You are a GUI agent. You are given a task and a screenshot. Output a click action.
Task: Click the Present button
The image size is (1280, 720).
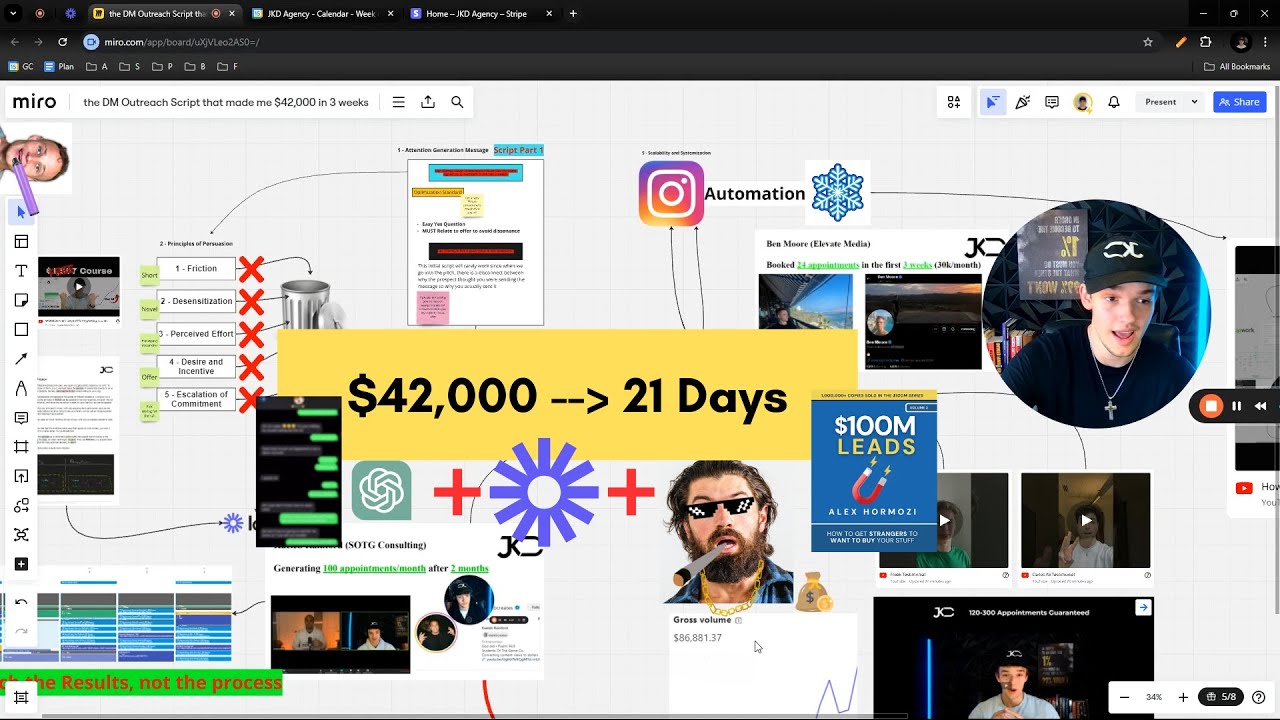pos(1160,102)
